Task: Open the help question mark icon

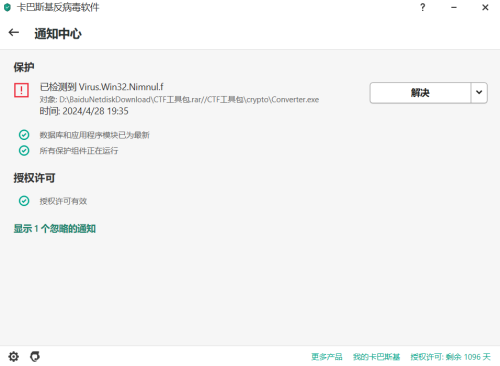Action: [x=422, y=7]
